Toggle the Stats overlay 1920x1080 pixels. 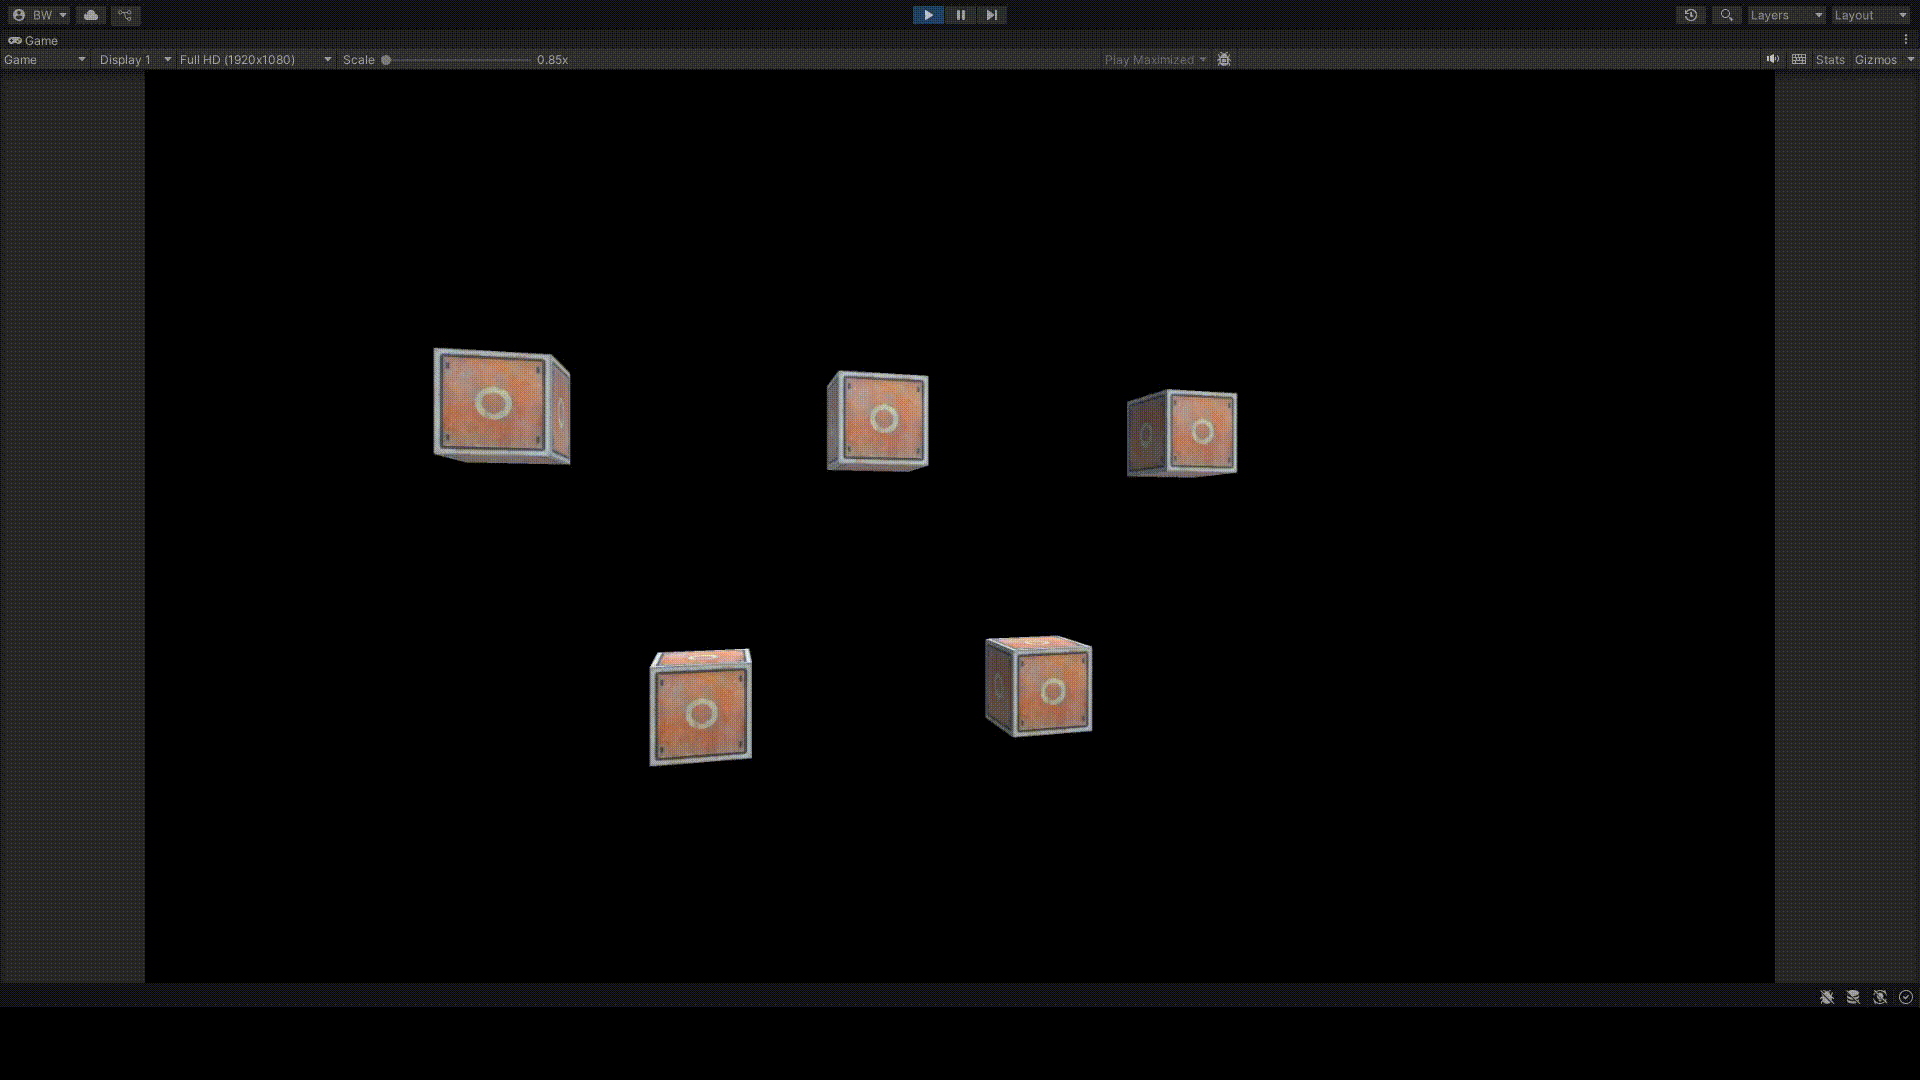click(1830, 60)
